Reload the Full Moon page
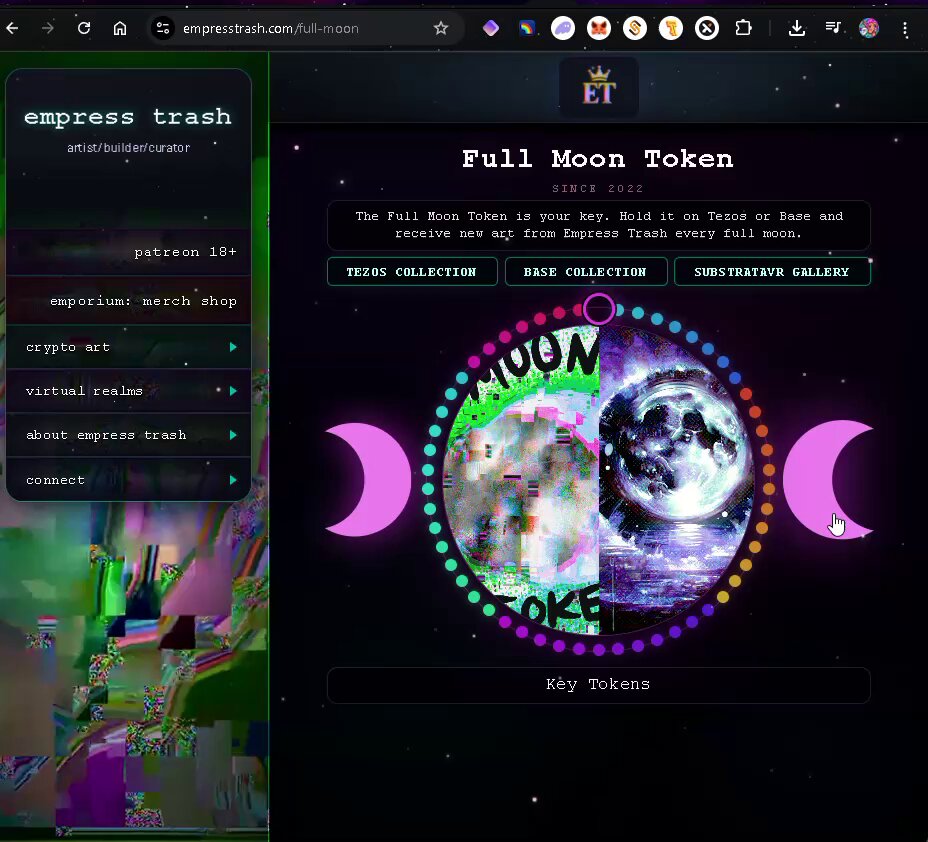928x842 pixels. pos(84,28)
